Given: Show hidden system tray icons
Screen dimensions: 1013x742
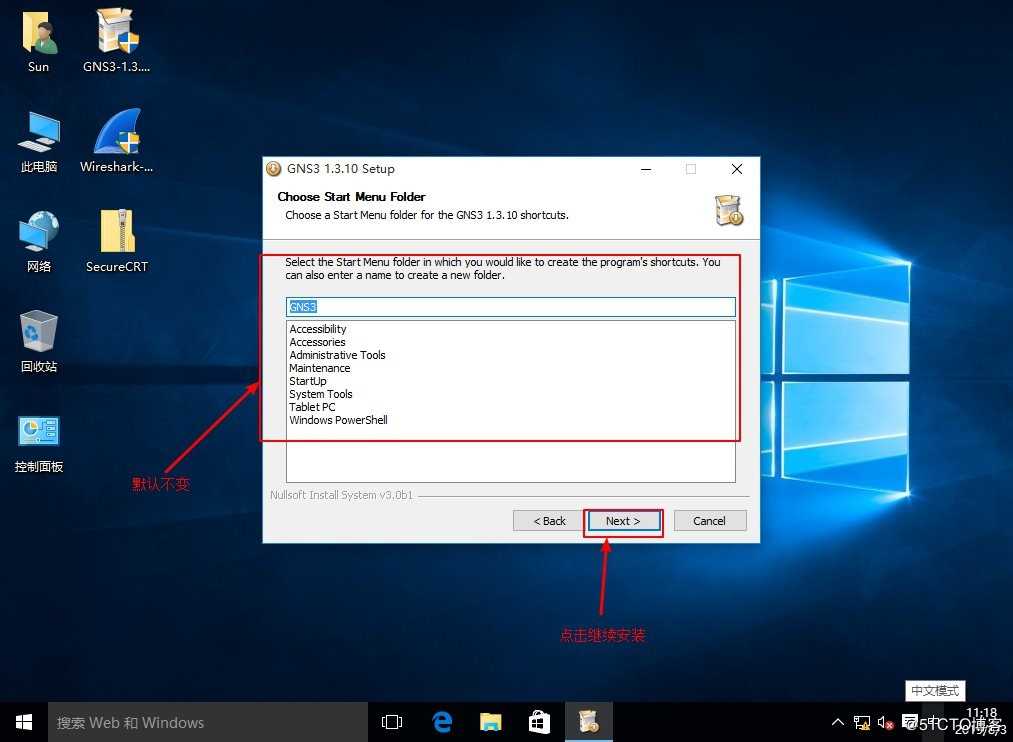Looking at the screenshot, I should coord(838,722).
